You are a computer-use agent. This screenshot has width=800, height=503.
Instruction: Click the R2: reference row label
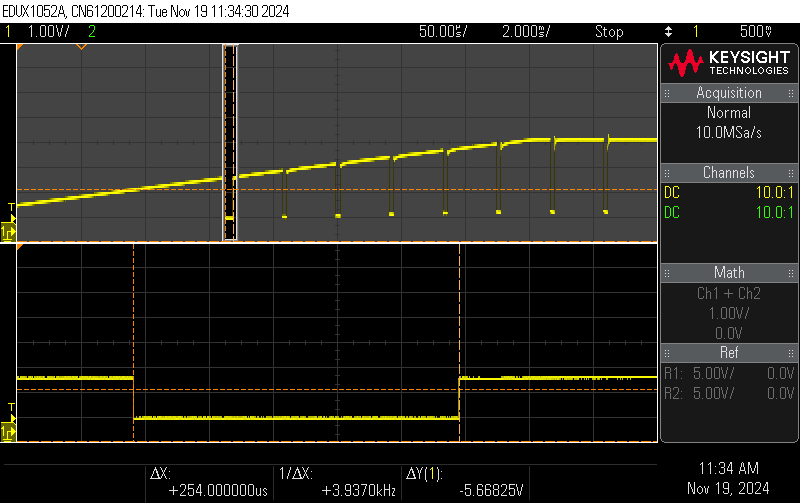tap(673, 394)
